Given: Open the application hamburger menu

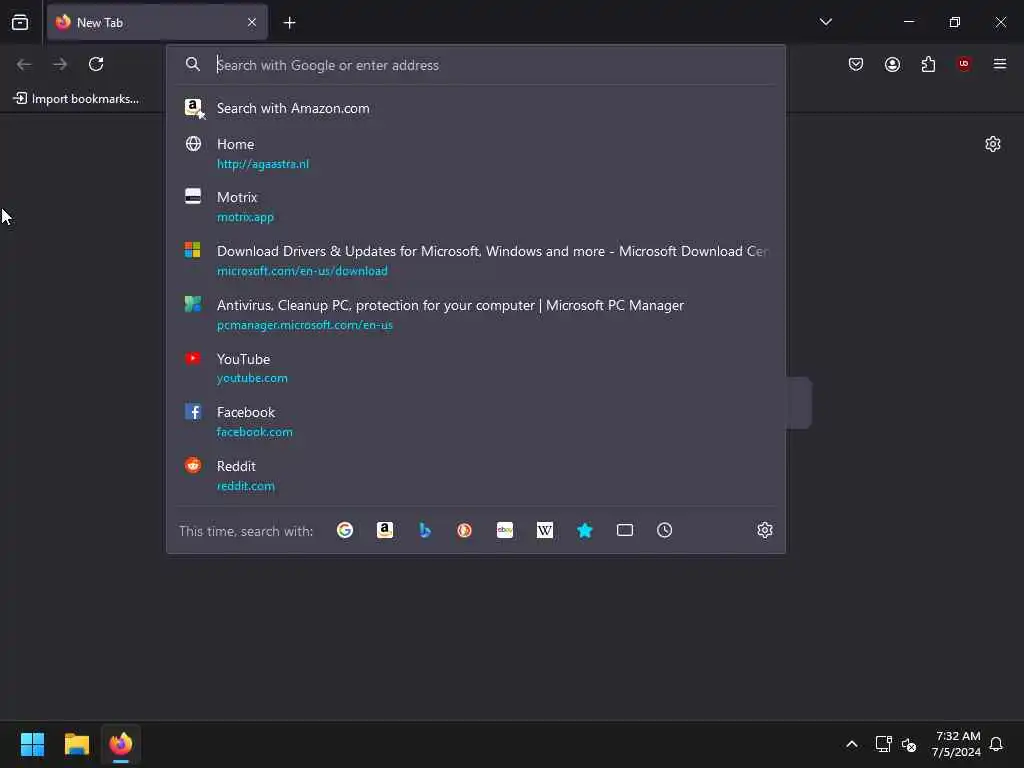Looking at the screenshot, I should pyautogui.click(x=999, y=64).
